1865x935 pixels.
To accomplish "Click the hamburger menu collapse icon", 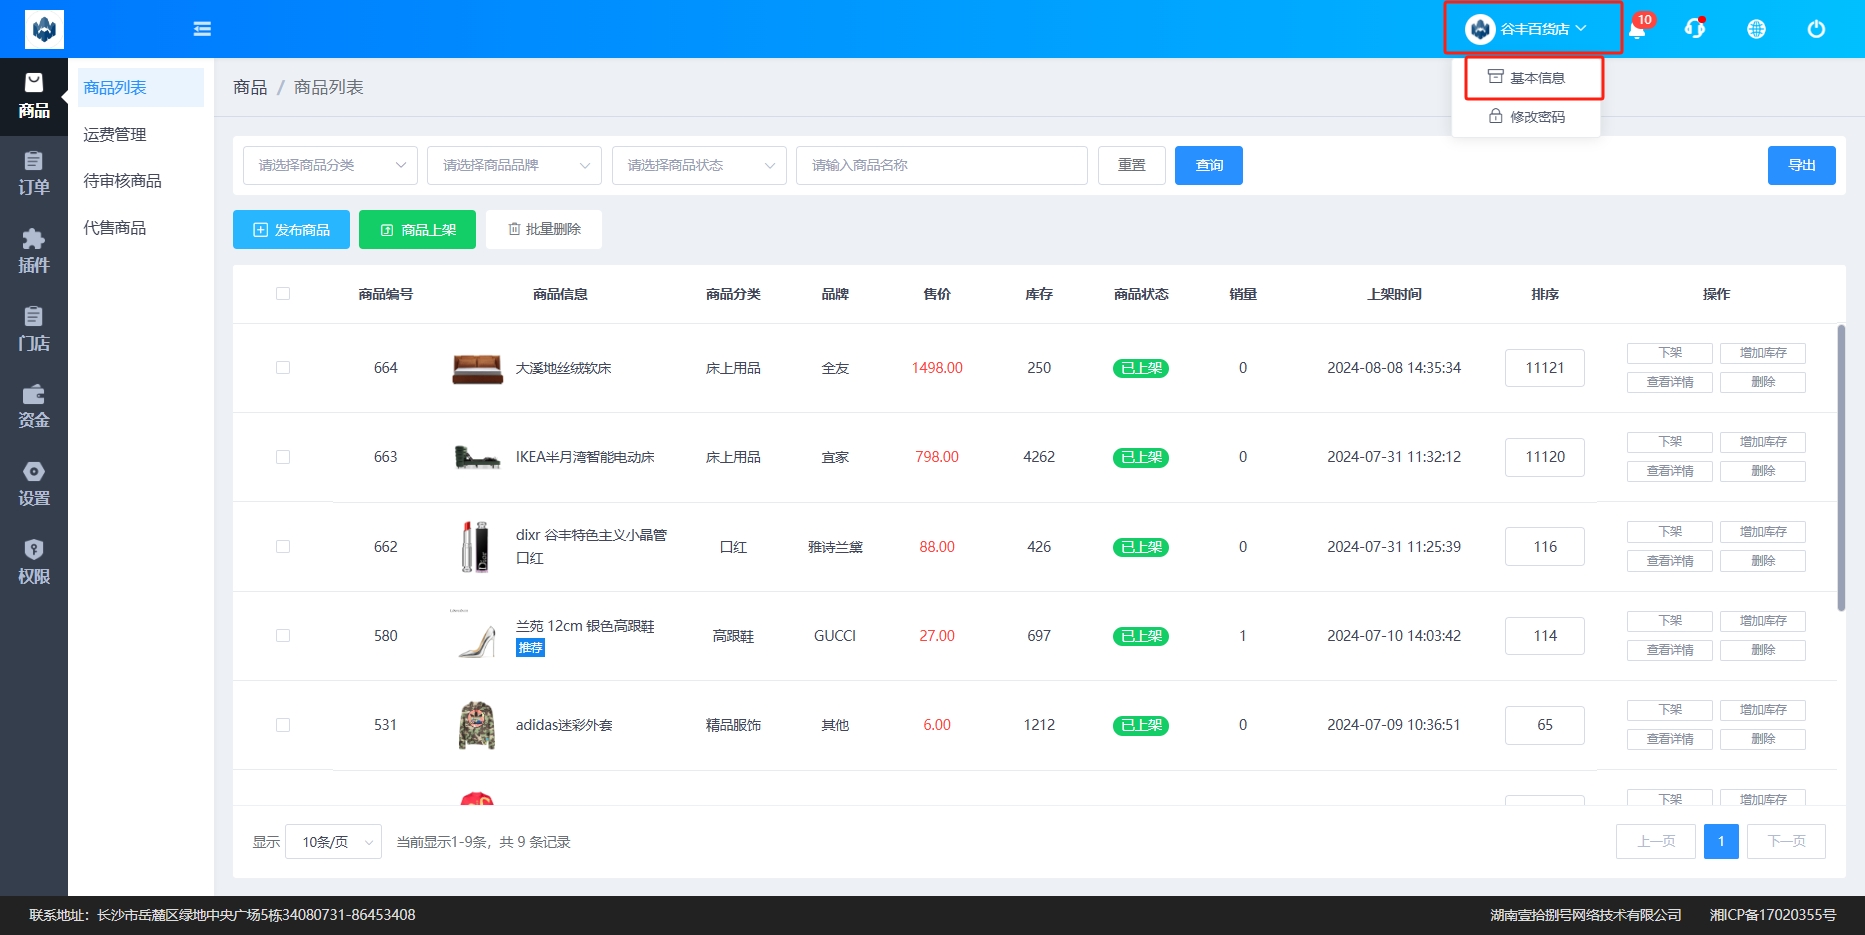I will coord(202,29).
